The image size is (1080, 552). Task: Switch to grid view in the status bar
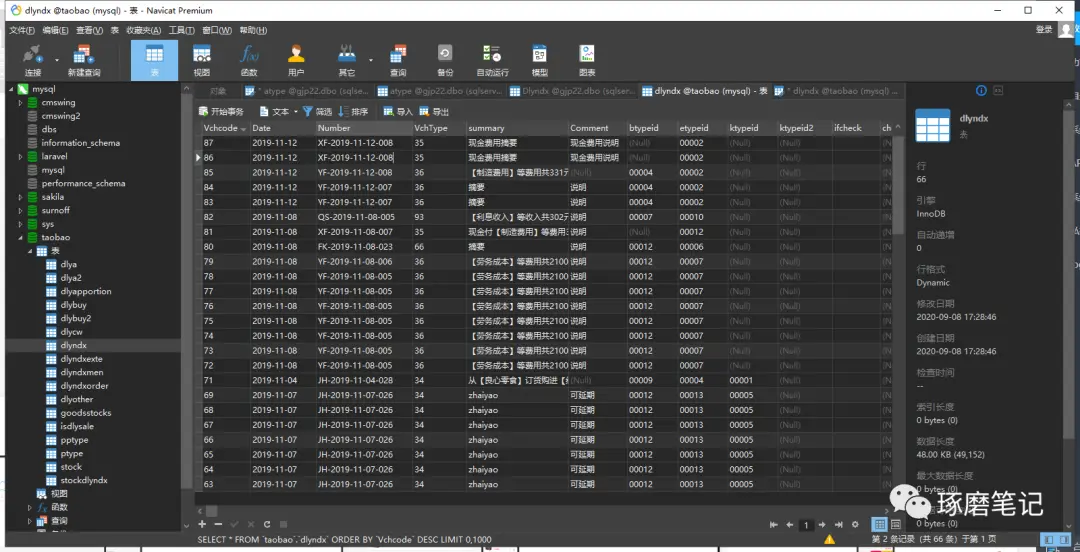(879, 524)
